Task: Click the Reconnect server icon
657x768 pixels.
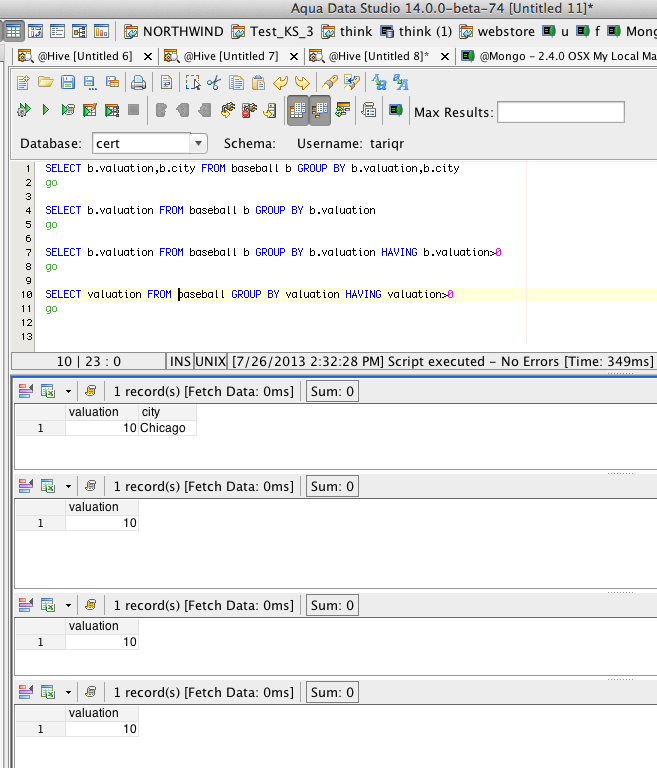Action: tap(270, 110)
